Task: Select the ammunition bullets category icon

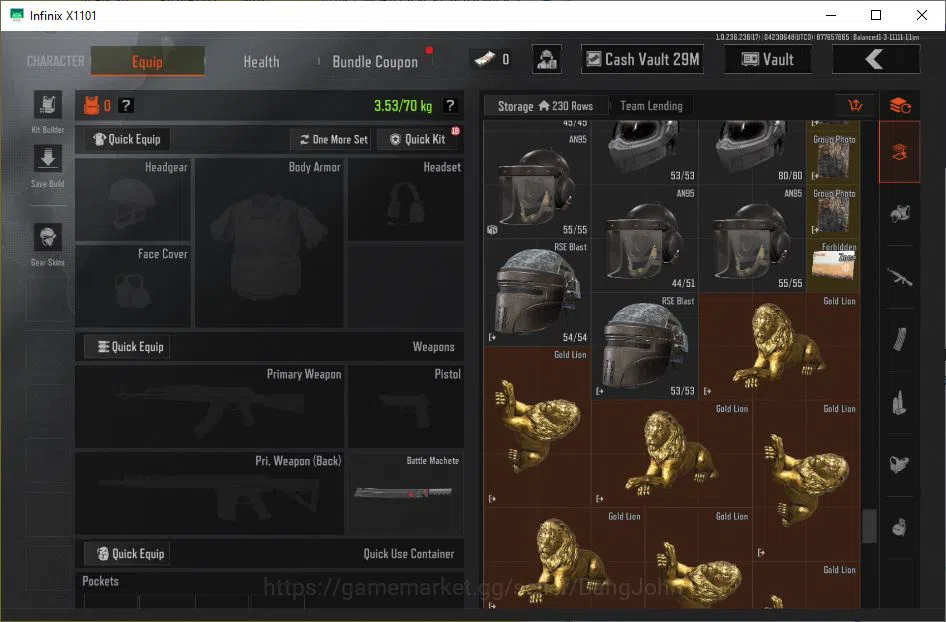Action: [x=899, y=402]
